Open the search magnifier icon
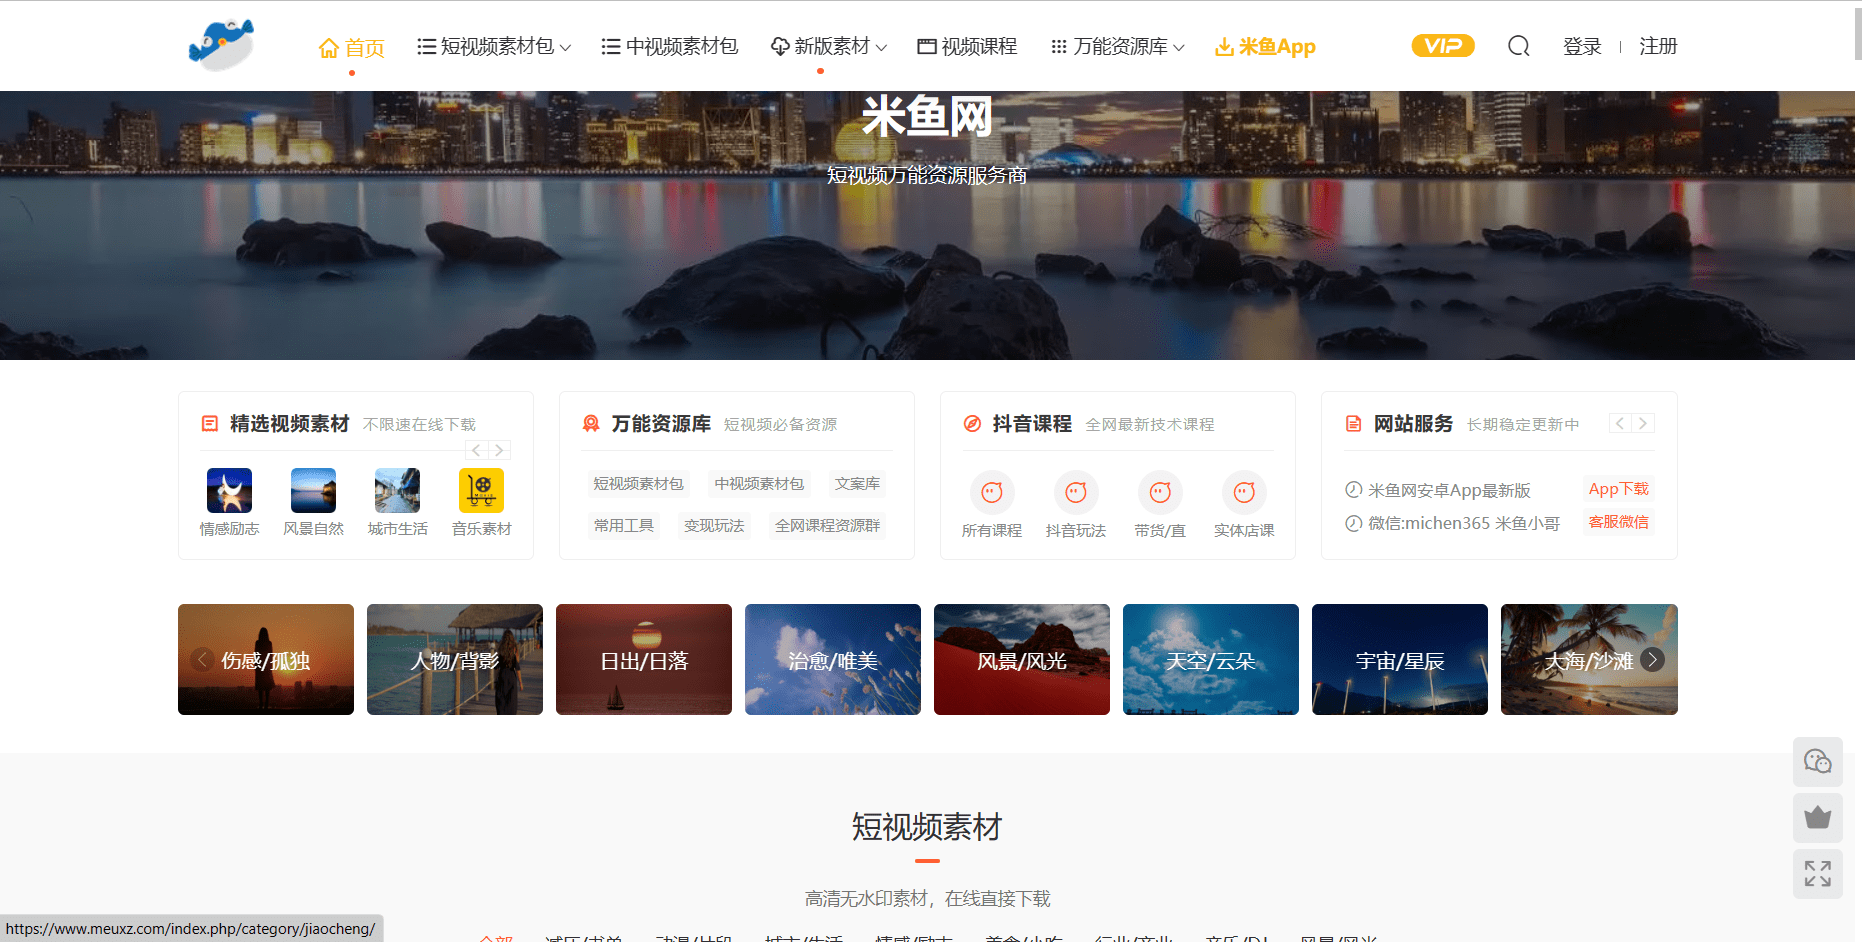Image resolution: width=1862 pixels, height=942 pixels. [1518, 46]
